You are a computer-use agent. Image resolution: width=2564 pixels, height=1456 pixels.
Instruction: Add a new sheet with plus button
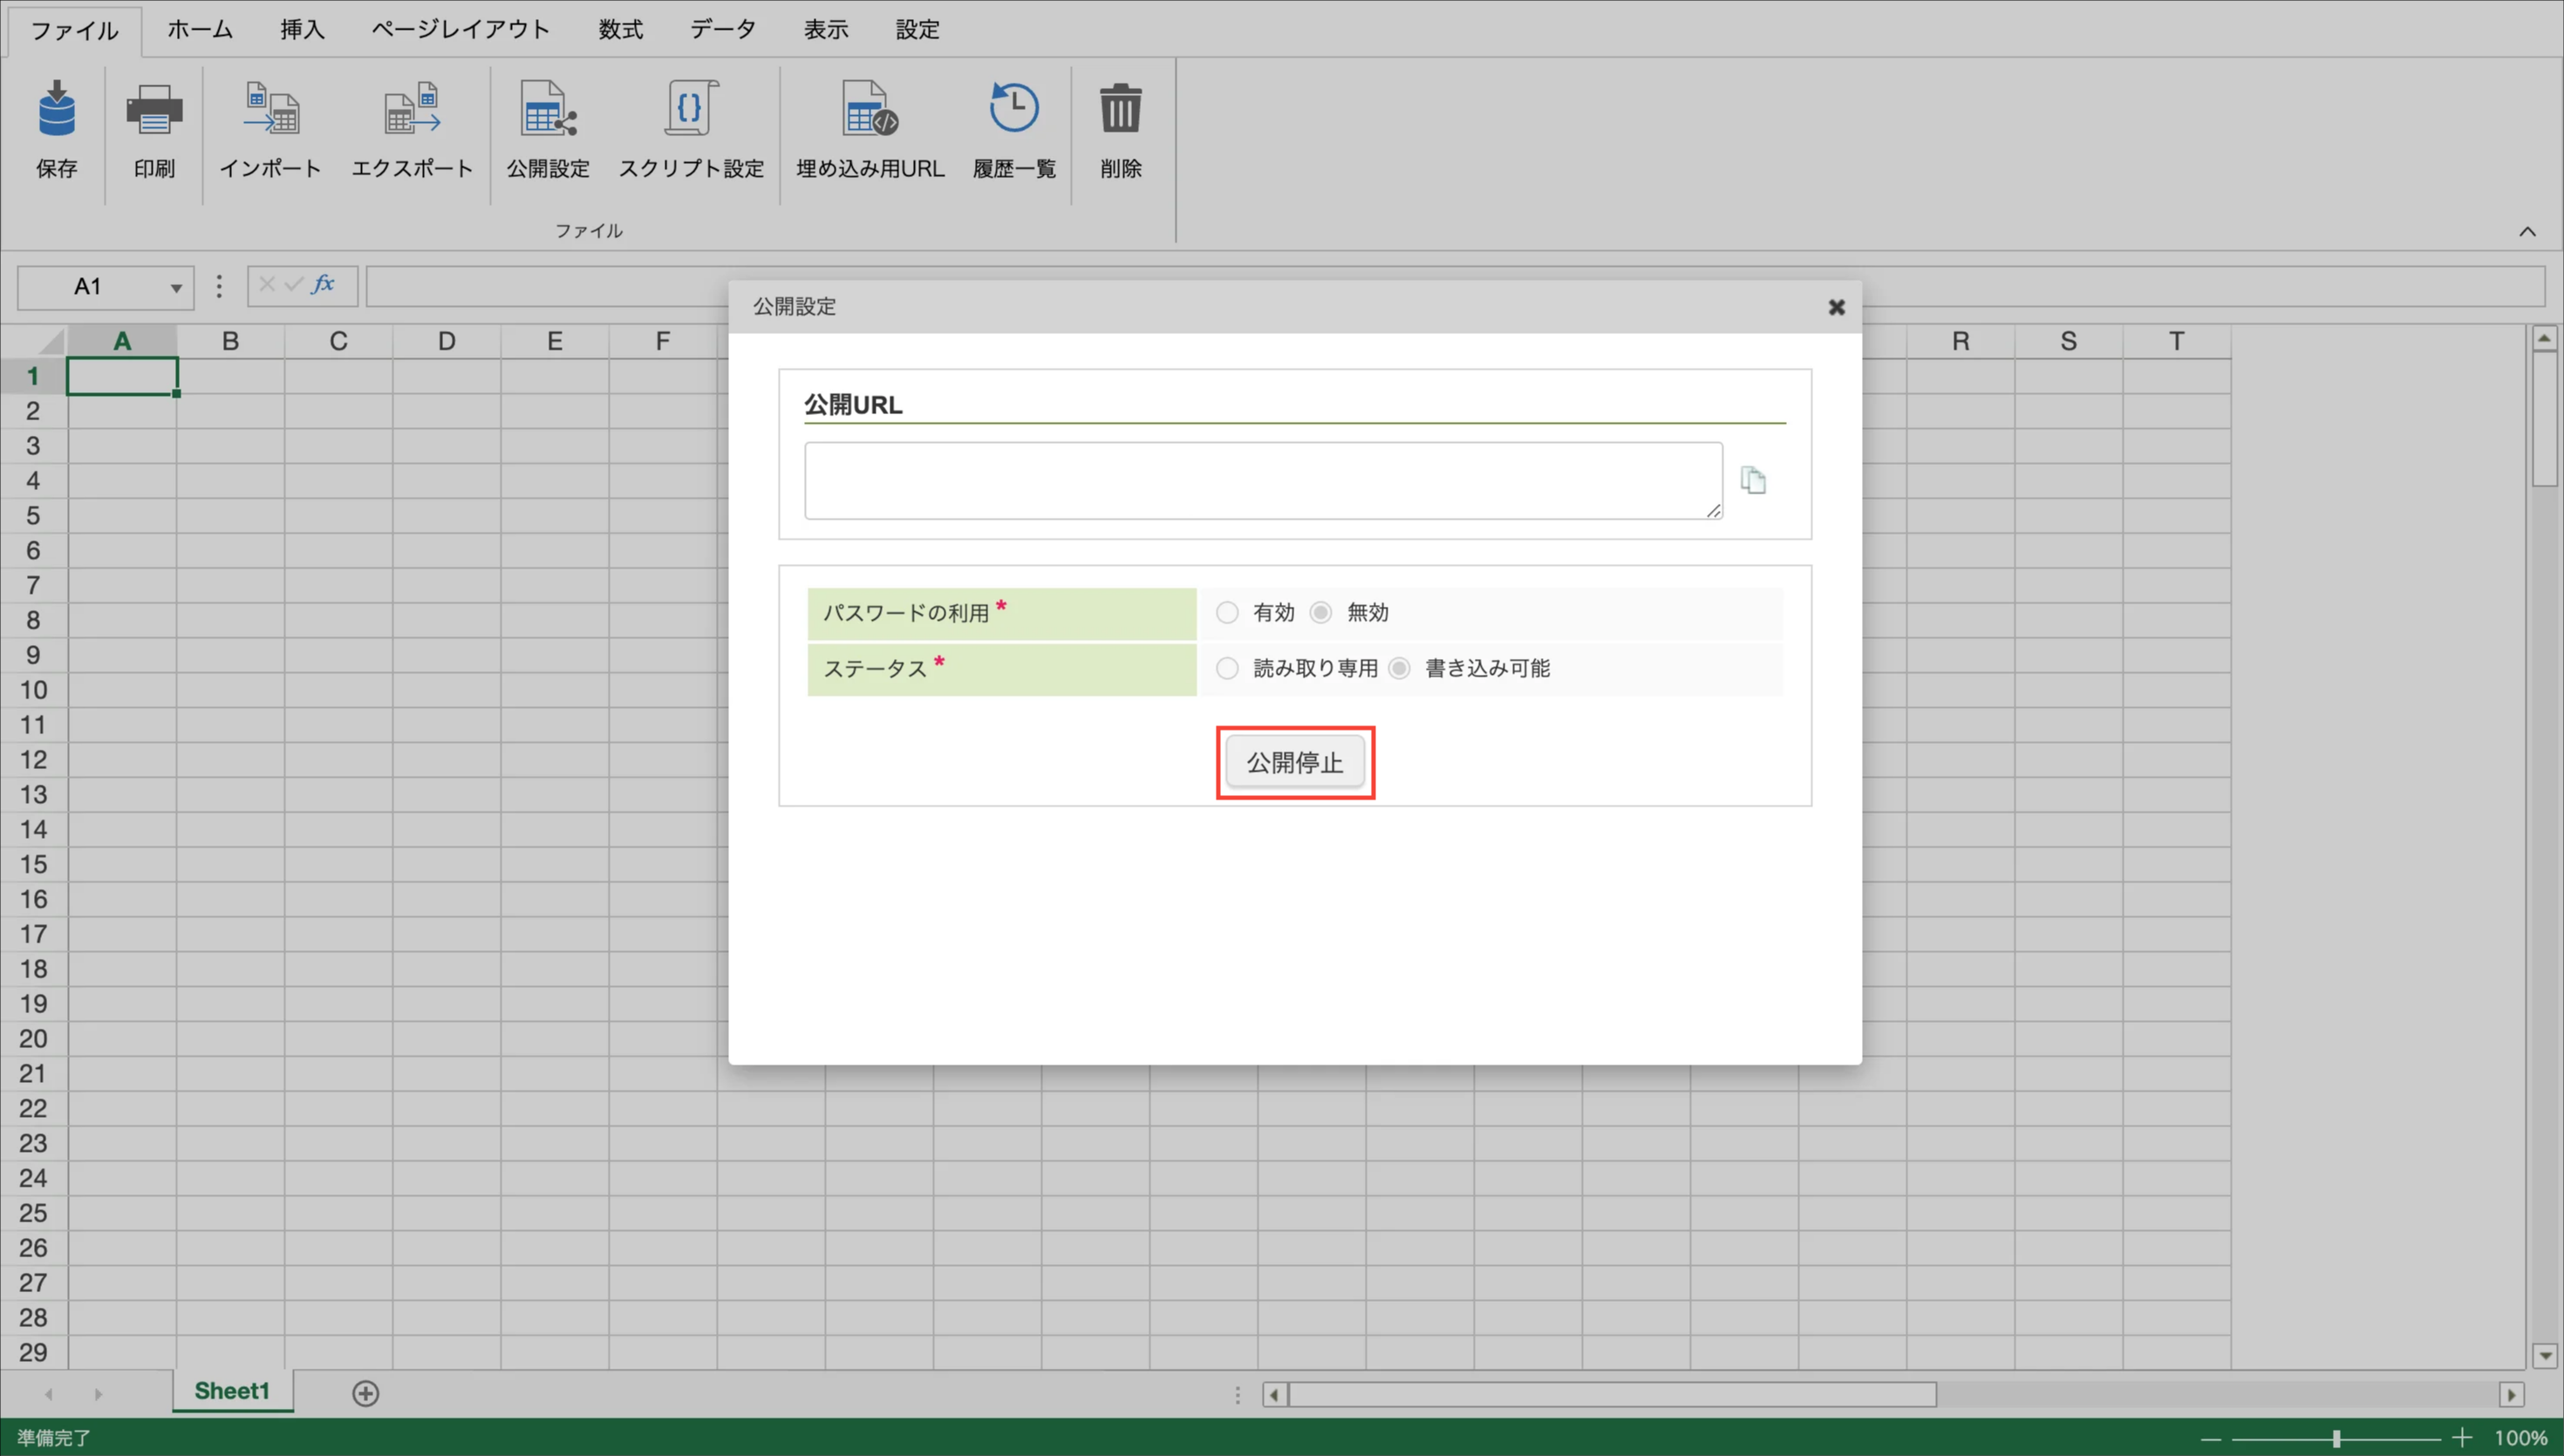click(366, 1393)
